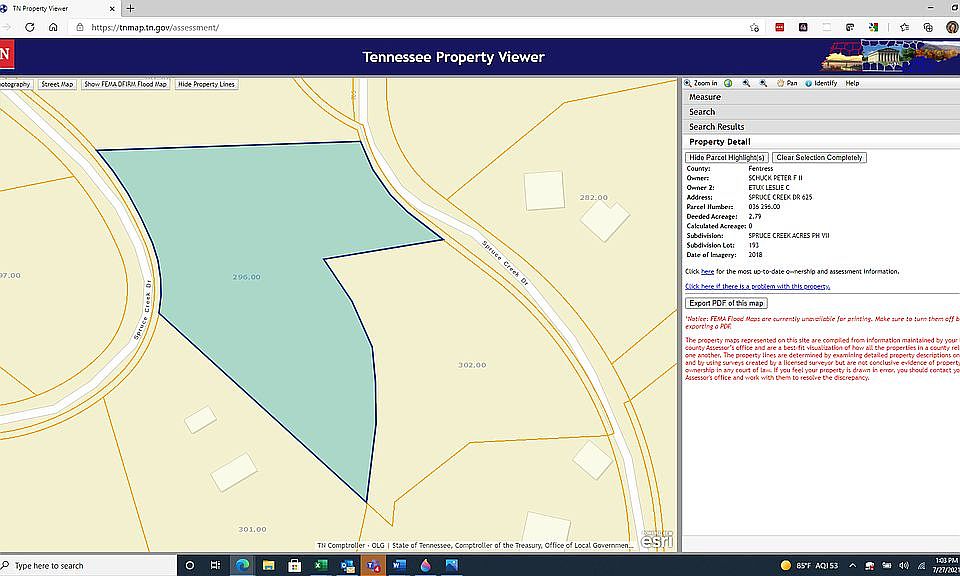This screenshot has height=576, width=960.
Task: Open Microsoft Store from the taskbar
Action: click(x=294, y=566)
